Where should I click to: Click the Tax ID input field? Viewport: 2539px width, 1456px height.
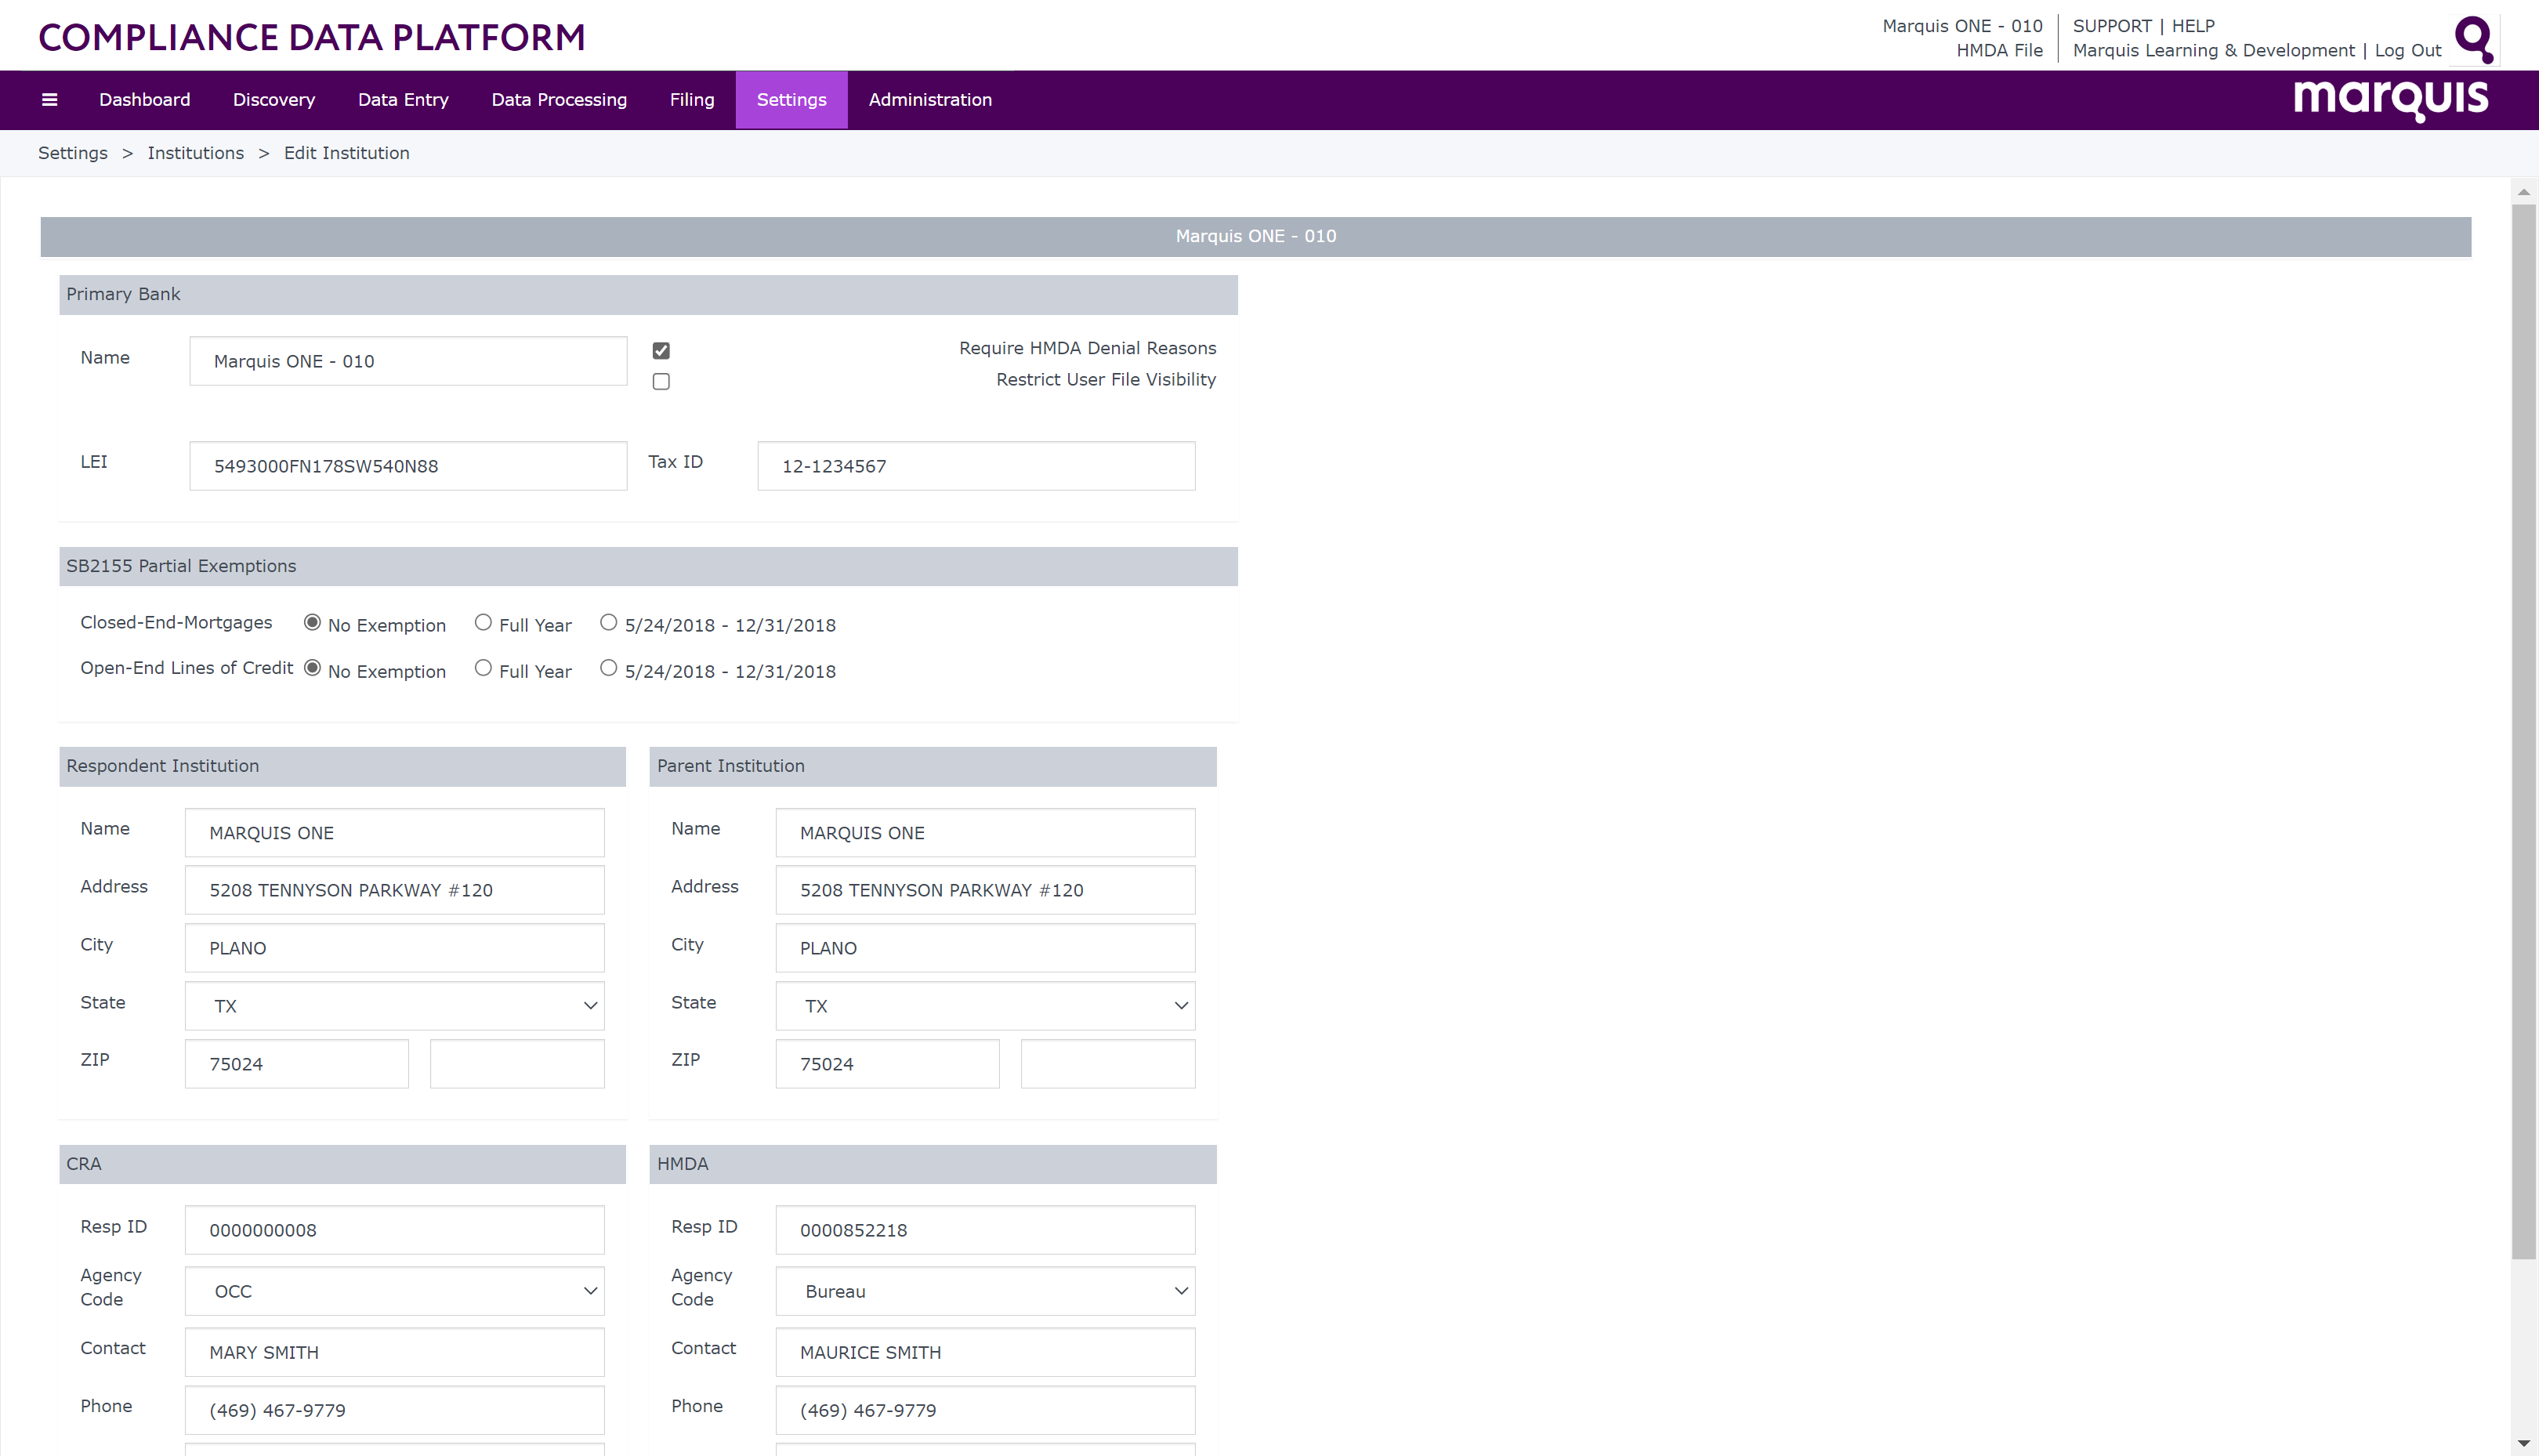coord(976,466)
